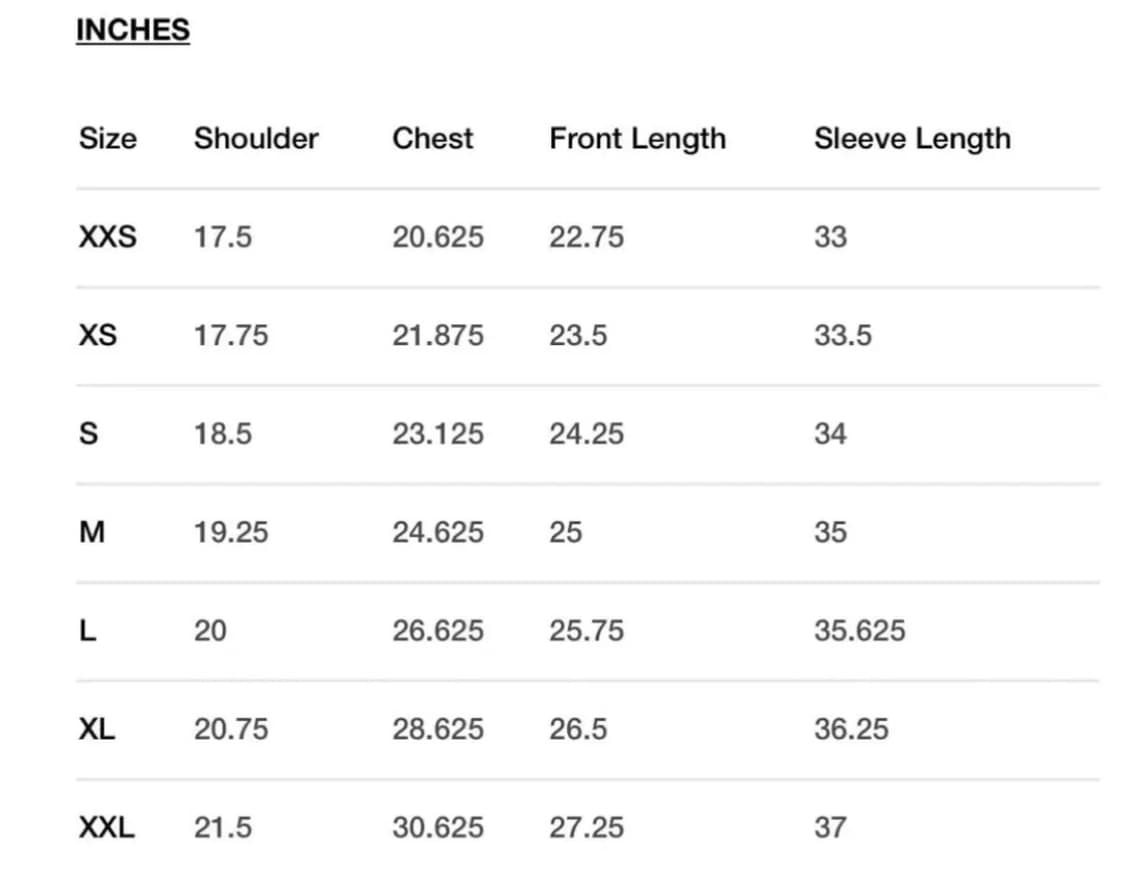Select the 17.75 shoulder value for XS
1125x888 pixels.
(x=231, y=335)
